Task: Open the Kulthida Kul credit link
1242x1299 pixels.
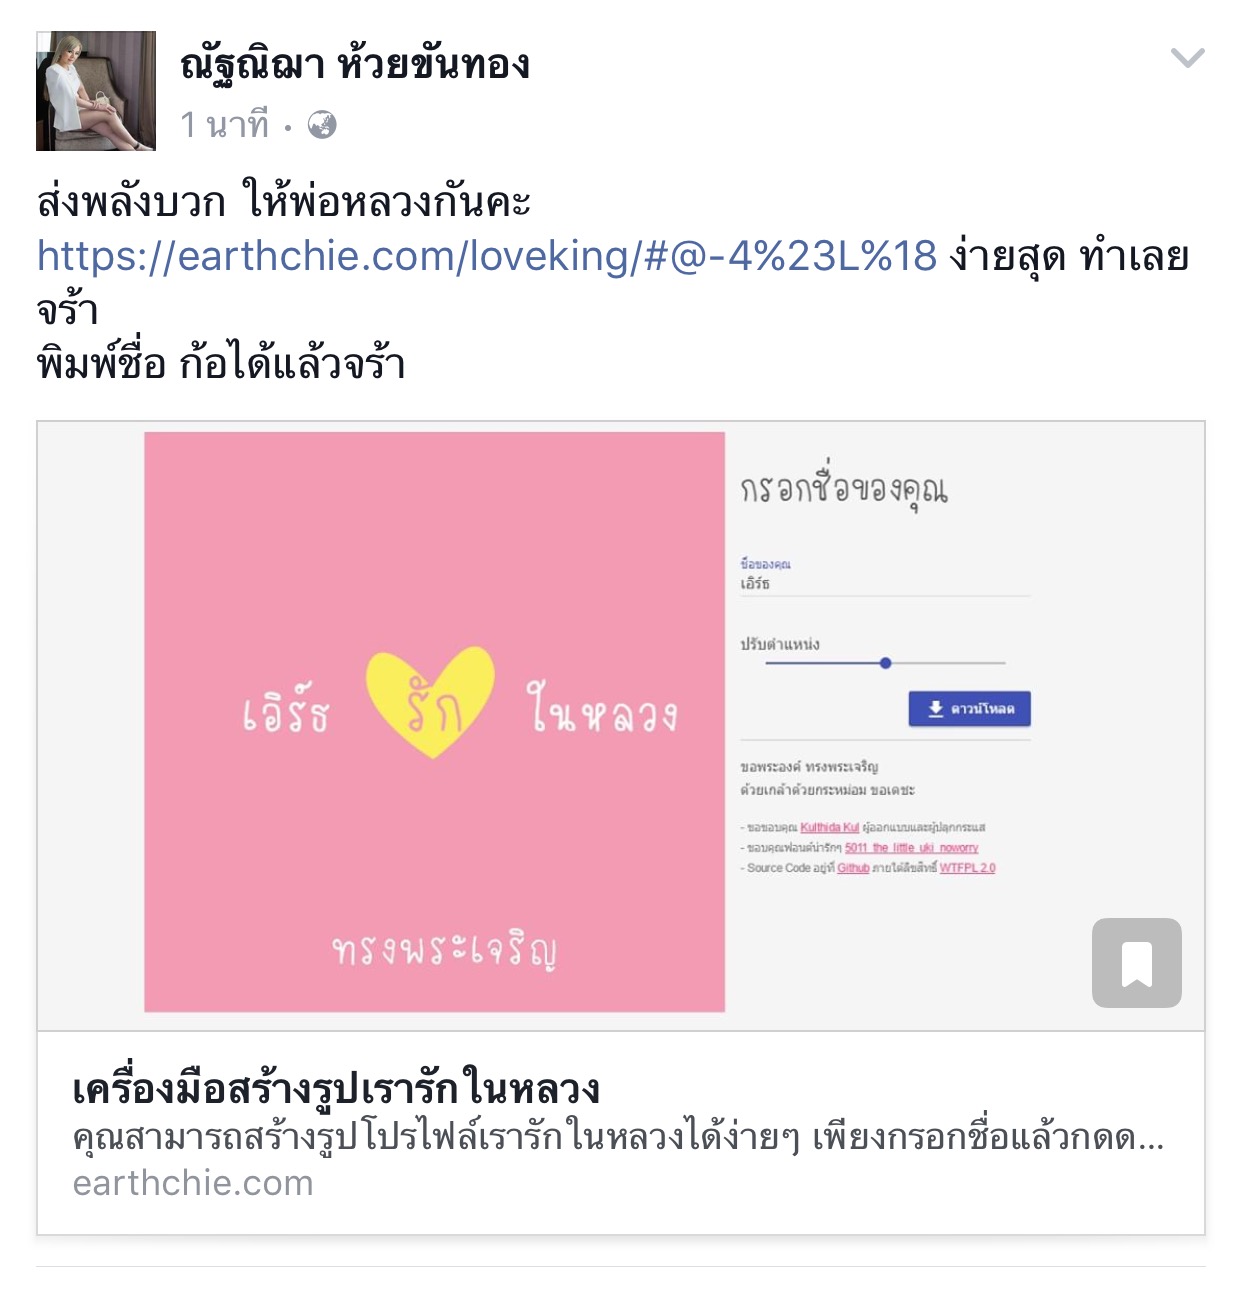Action: click(x=829, y=828)
